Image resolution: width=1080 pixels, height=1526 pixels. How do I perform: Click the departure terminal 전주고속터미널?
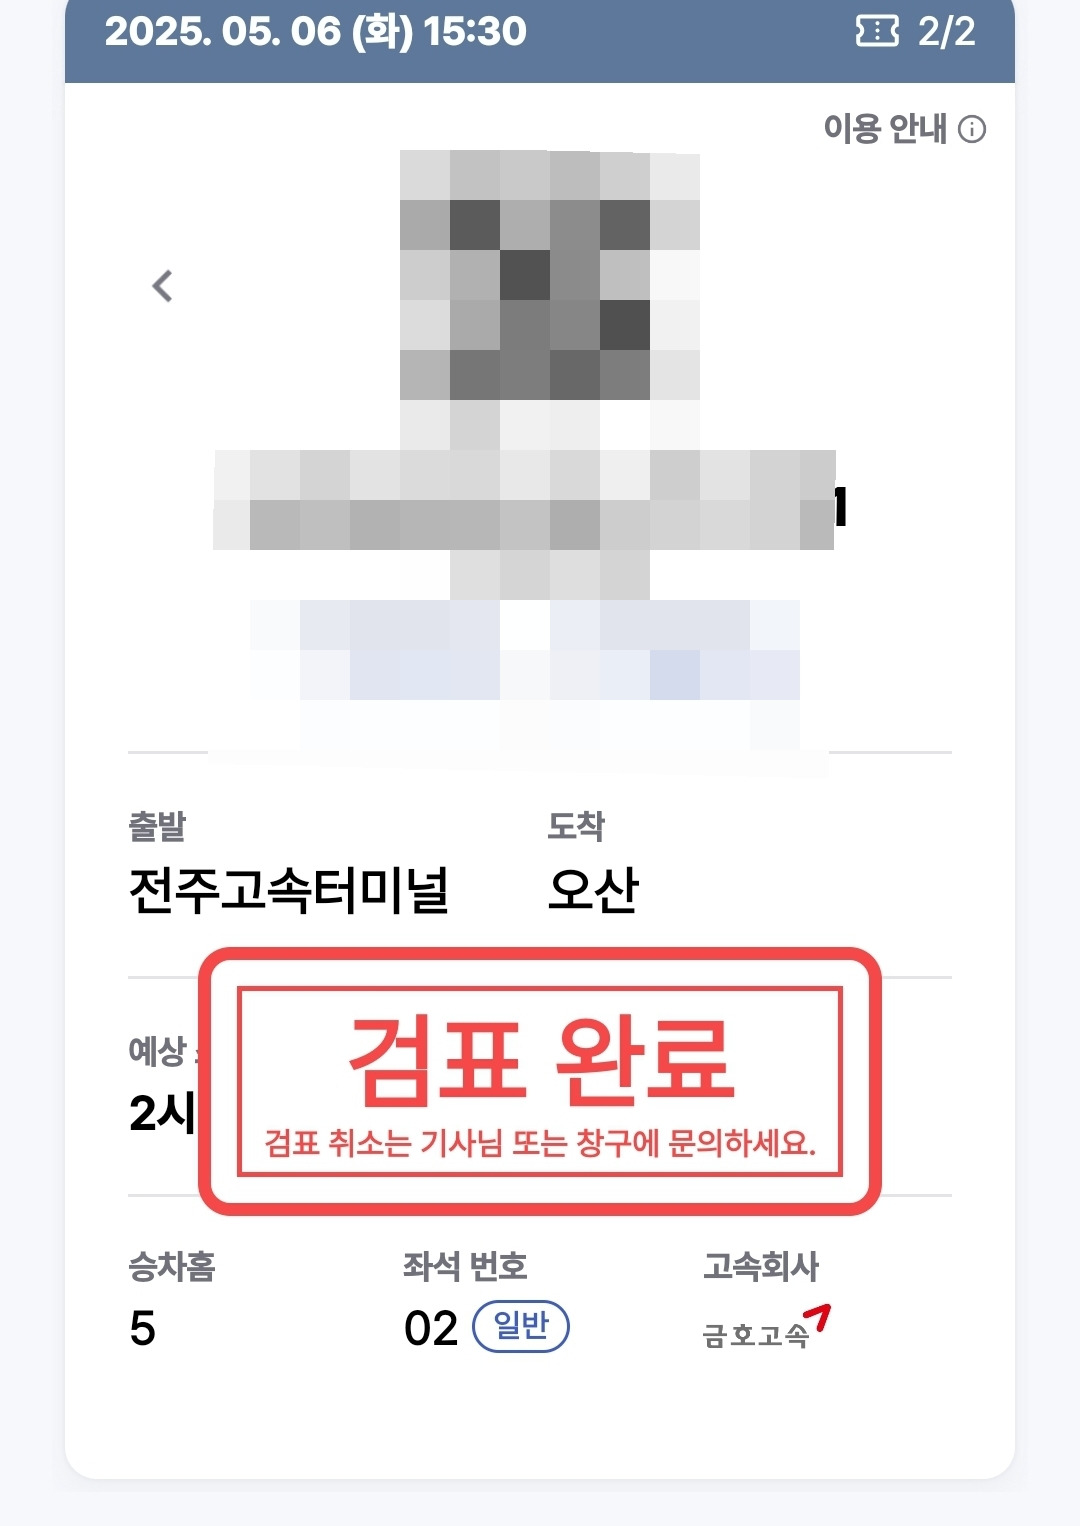coord(289,890)
